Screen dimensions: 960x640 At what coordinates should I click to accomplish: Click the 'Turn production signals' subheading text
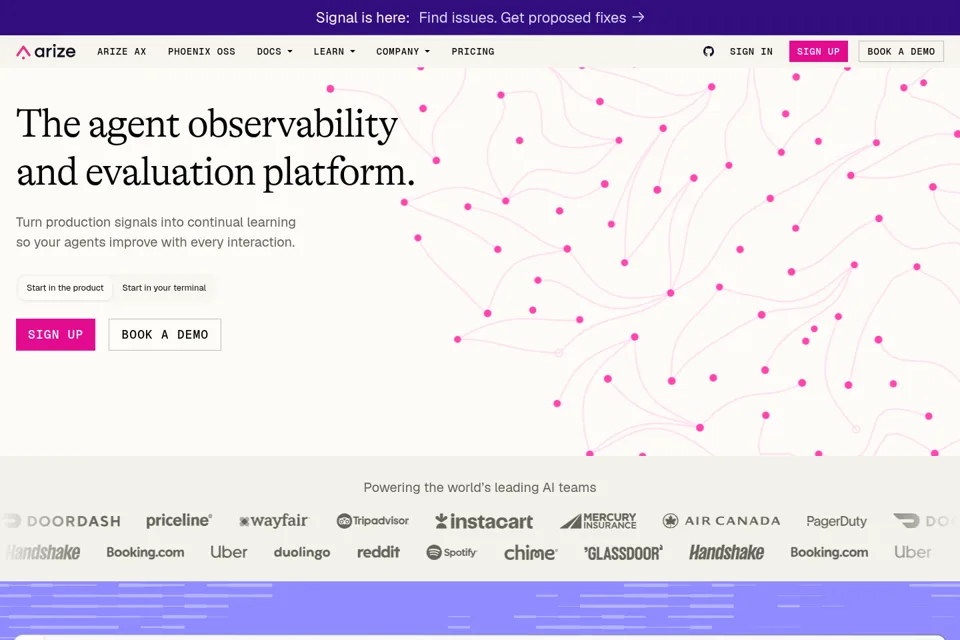coord(156,232)
